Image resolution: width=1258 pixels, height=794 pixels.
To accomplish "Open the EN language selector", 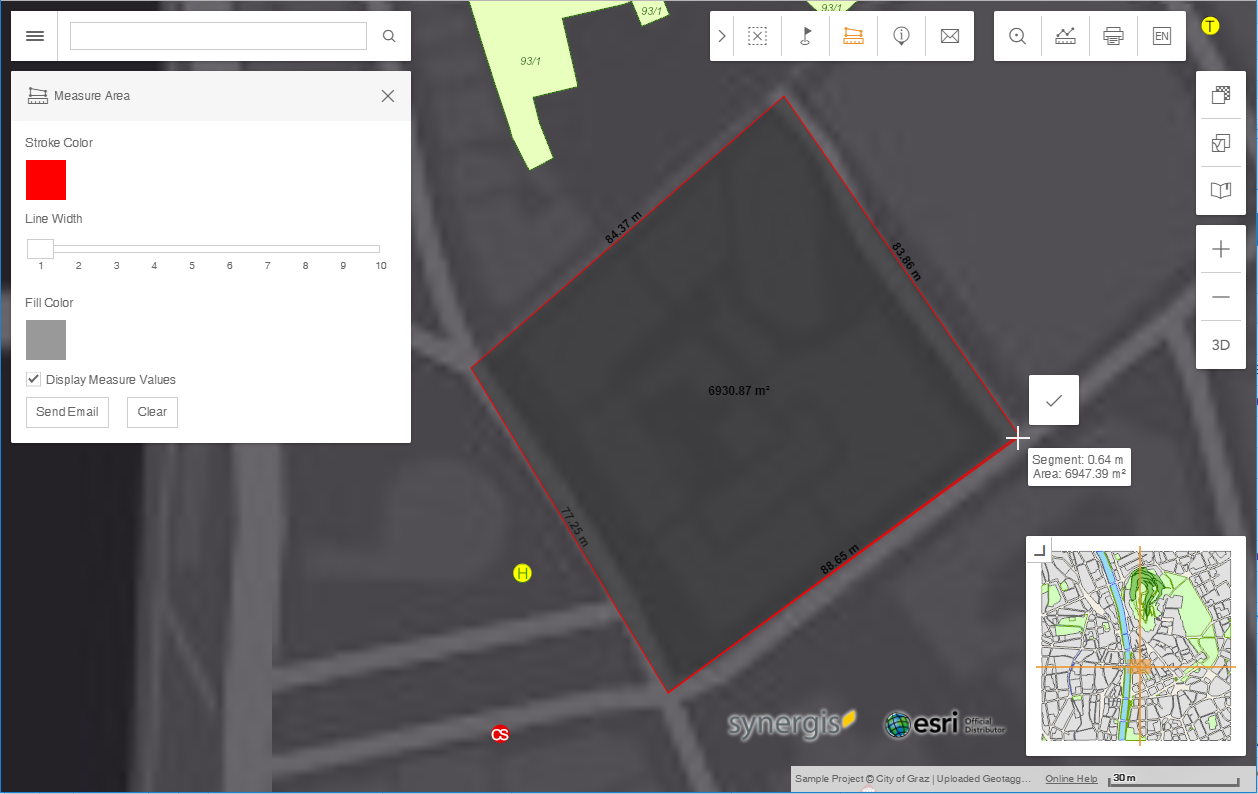I will pos(1161,35).
